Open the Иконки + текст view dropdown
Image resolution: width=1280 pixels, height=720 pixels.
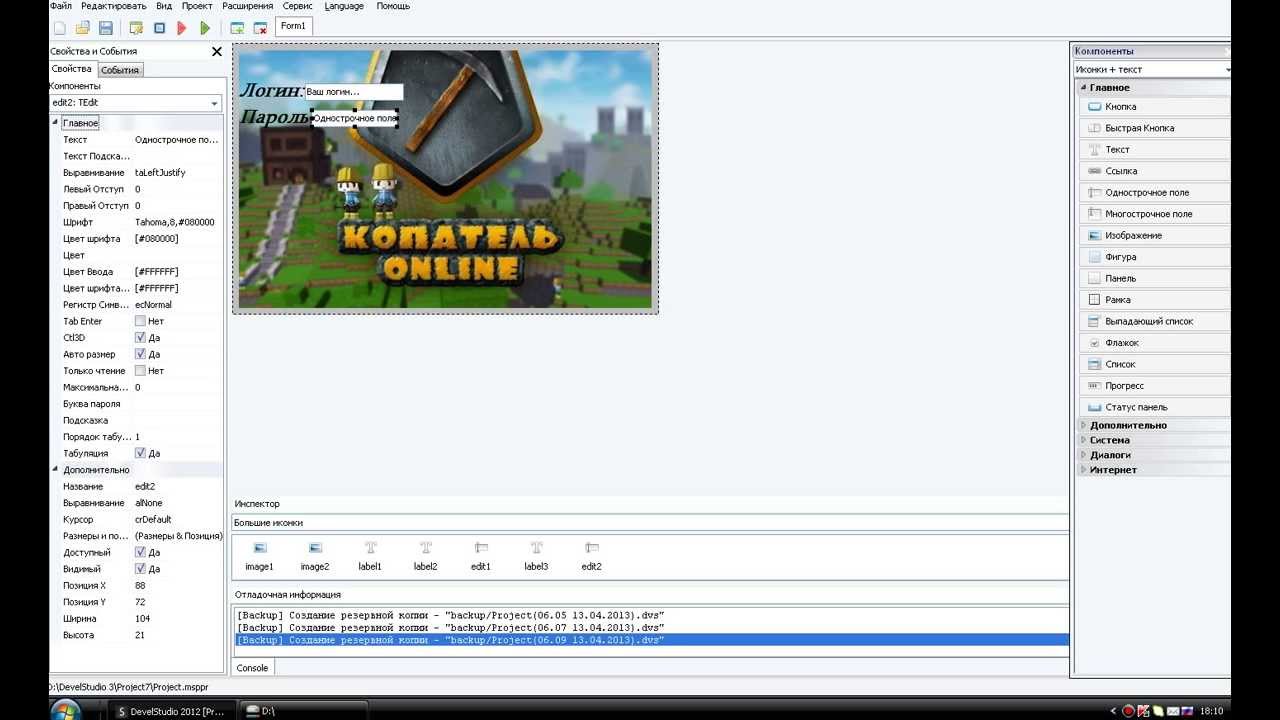tap(1227, 70)
